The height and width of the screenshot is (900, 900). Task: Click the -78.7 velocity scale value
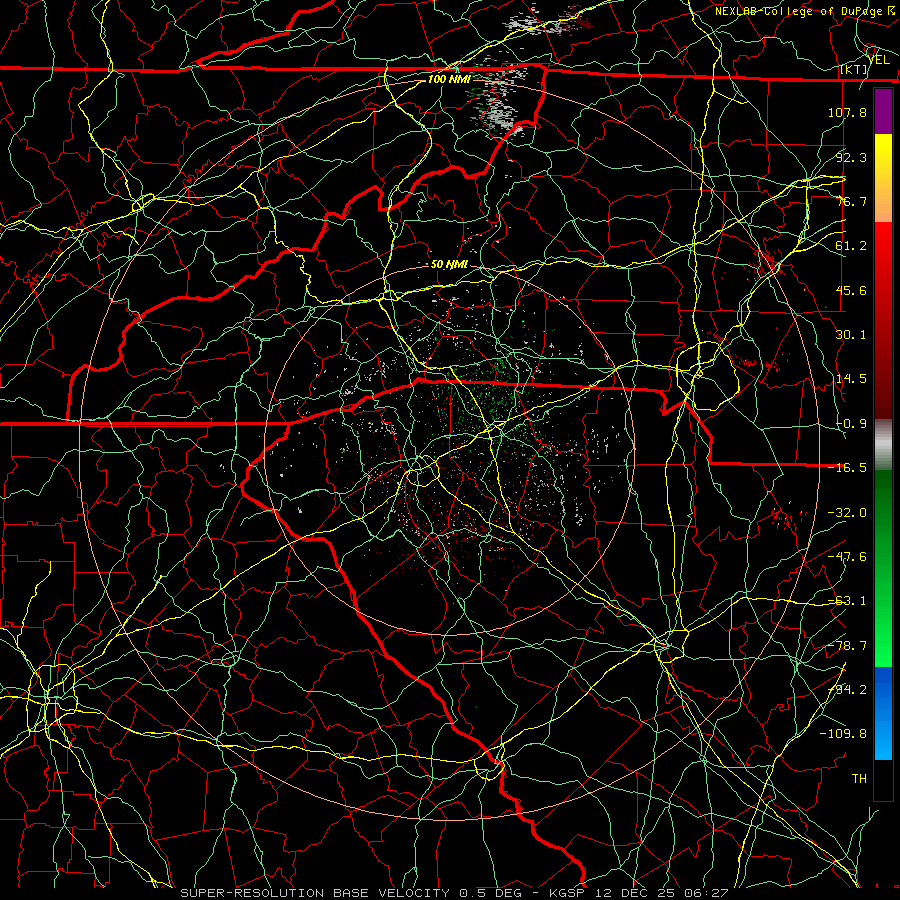point(847,646)
